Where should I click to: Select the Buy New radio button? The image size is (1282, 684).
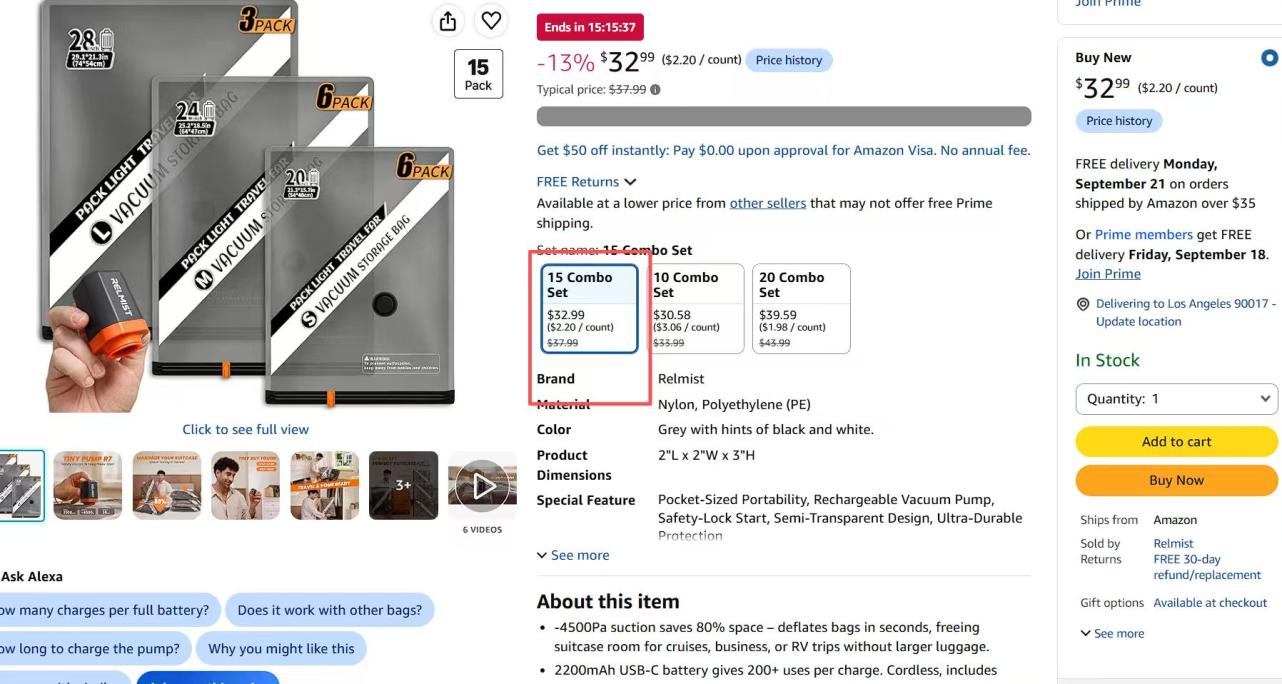(x=1269, y=58)
